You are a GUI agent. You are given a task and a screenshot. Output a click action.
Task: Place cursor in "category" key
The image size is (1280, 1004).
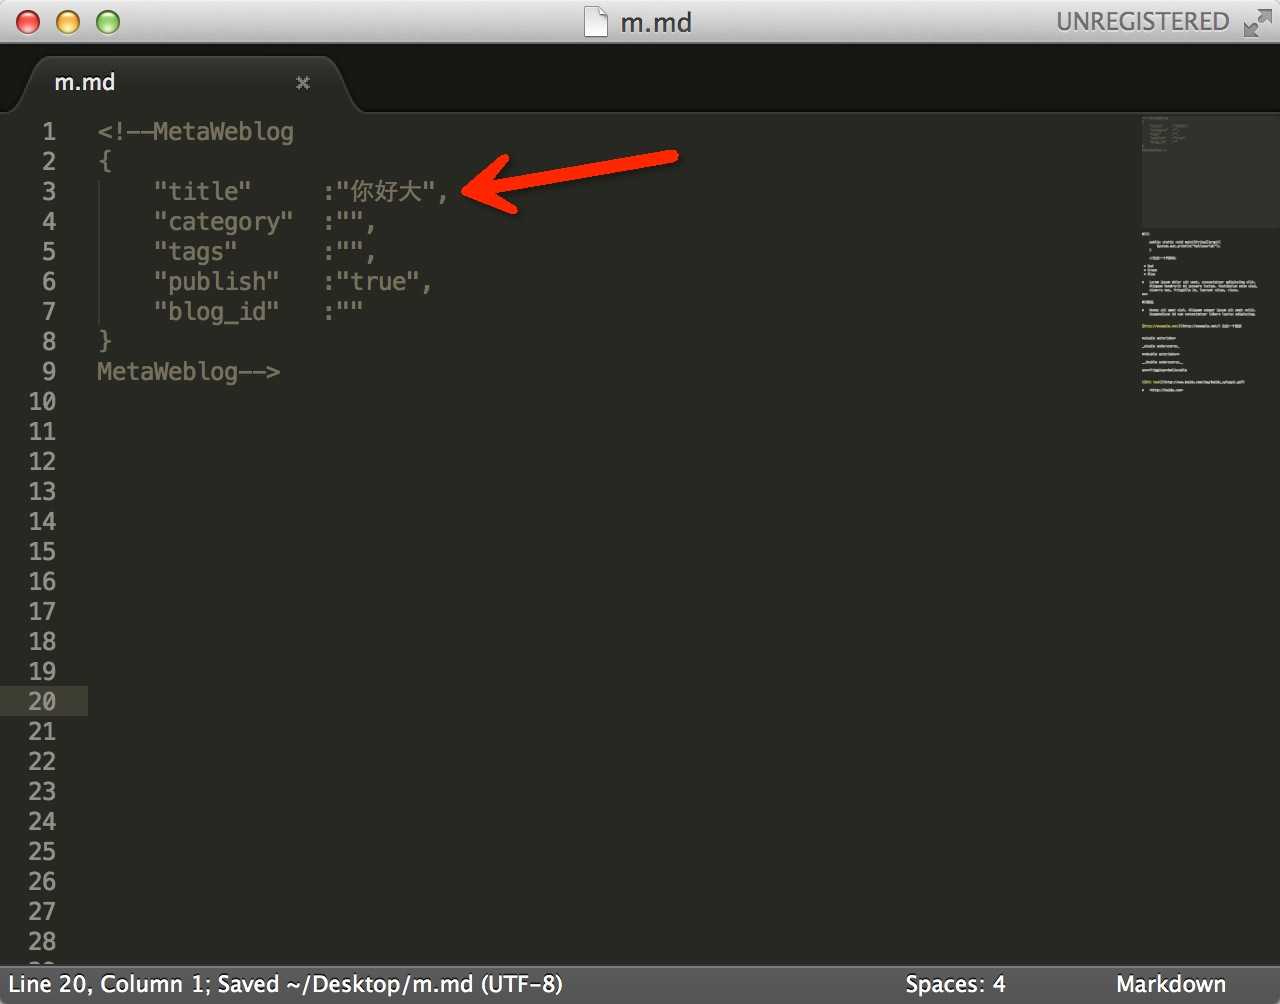[224, 222]
